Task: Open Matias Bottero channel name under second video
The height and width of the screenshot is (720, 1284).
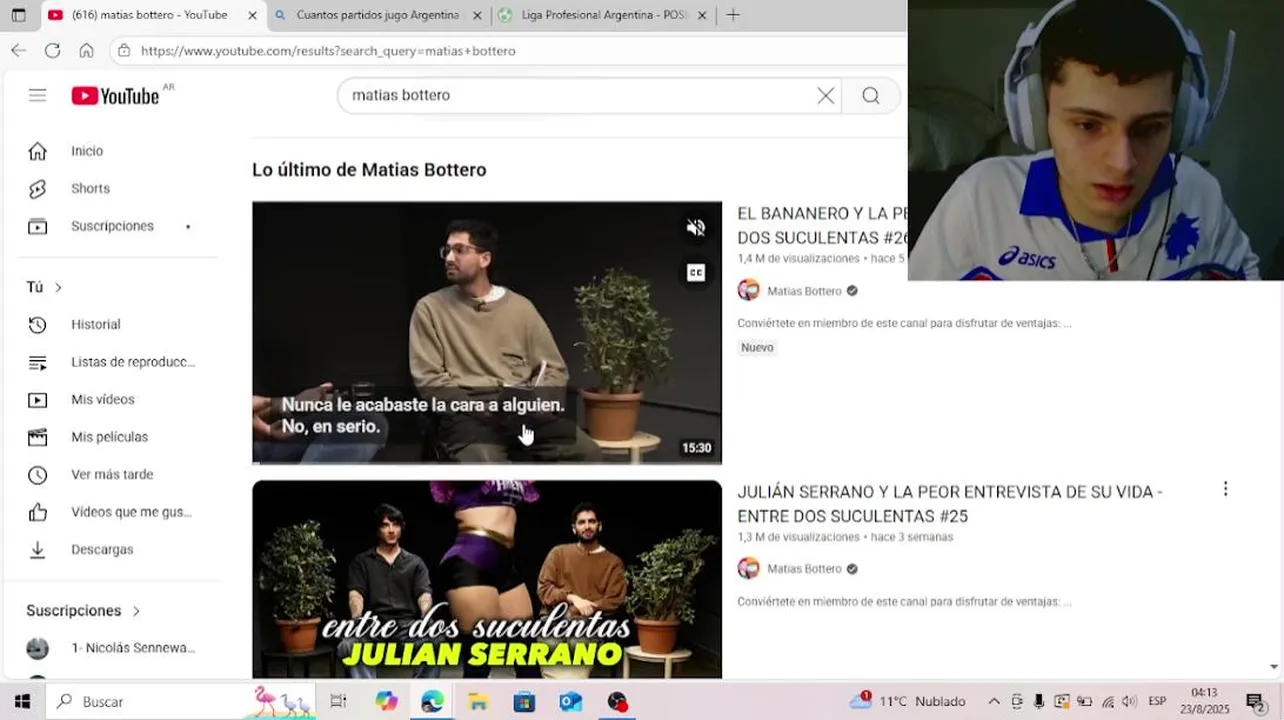Action: tap(804, 569)
